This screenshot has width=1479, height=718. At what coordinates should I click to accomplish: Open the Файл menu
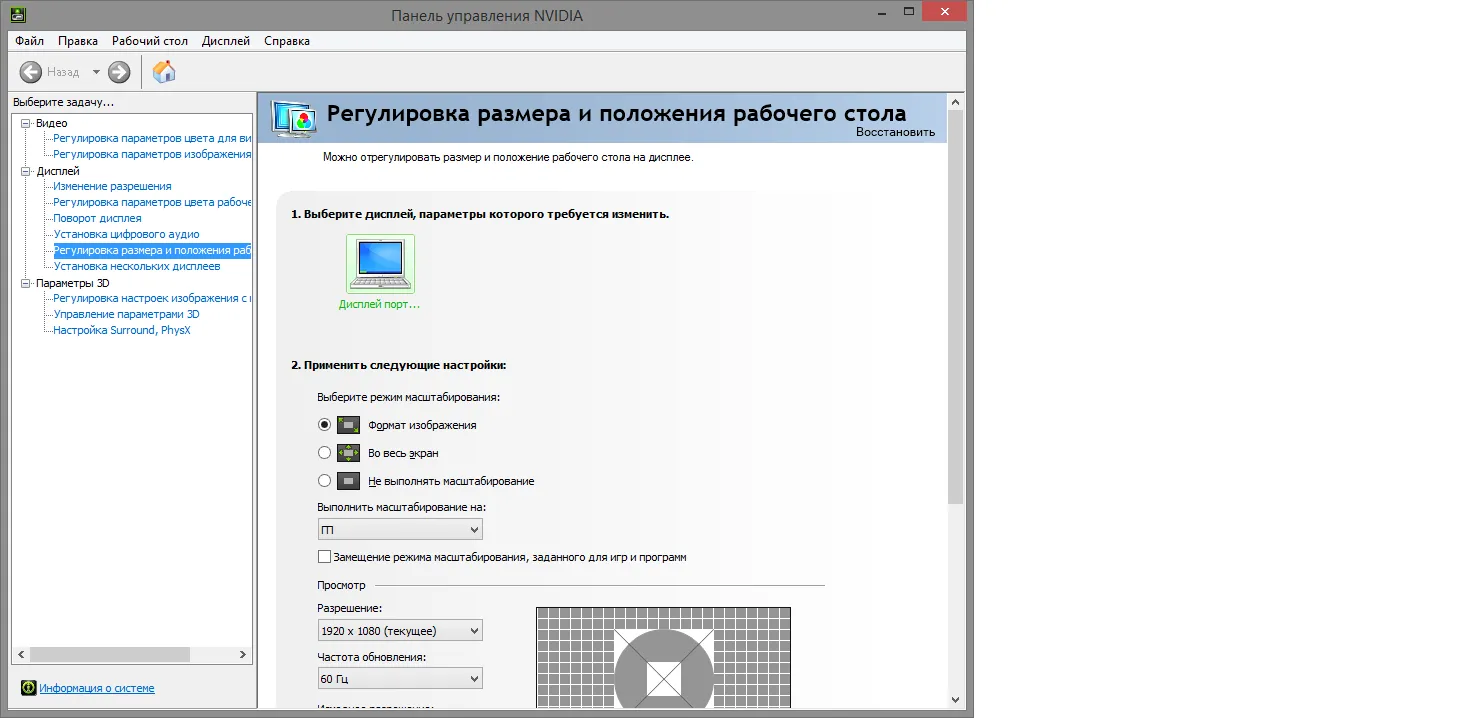click(x=30, y=41)
